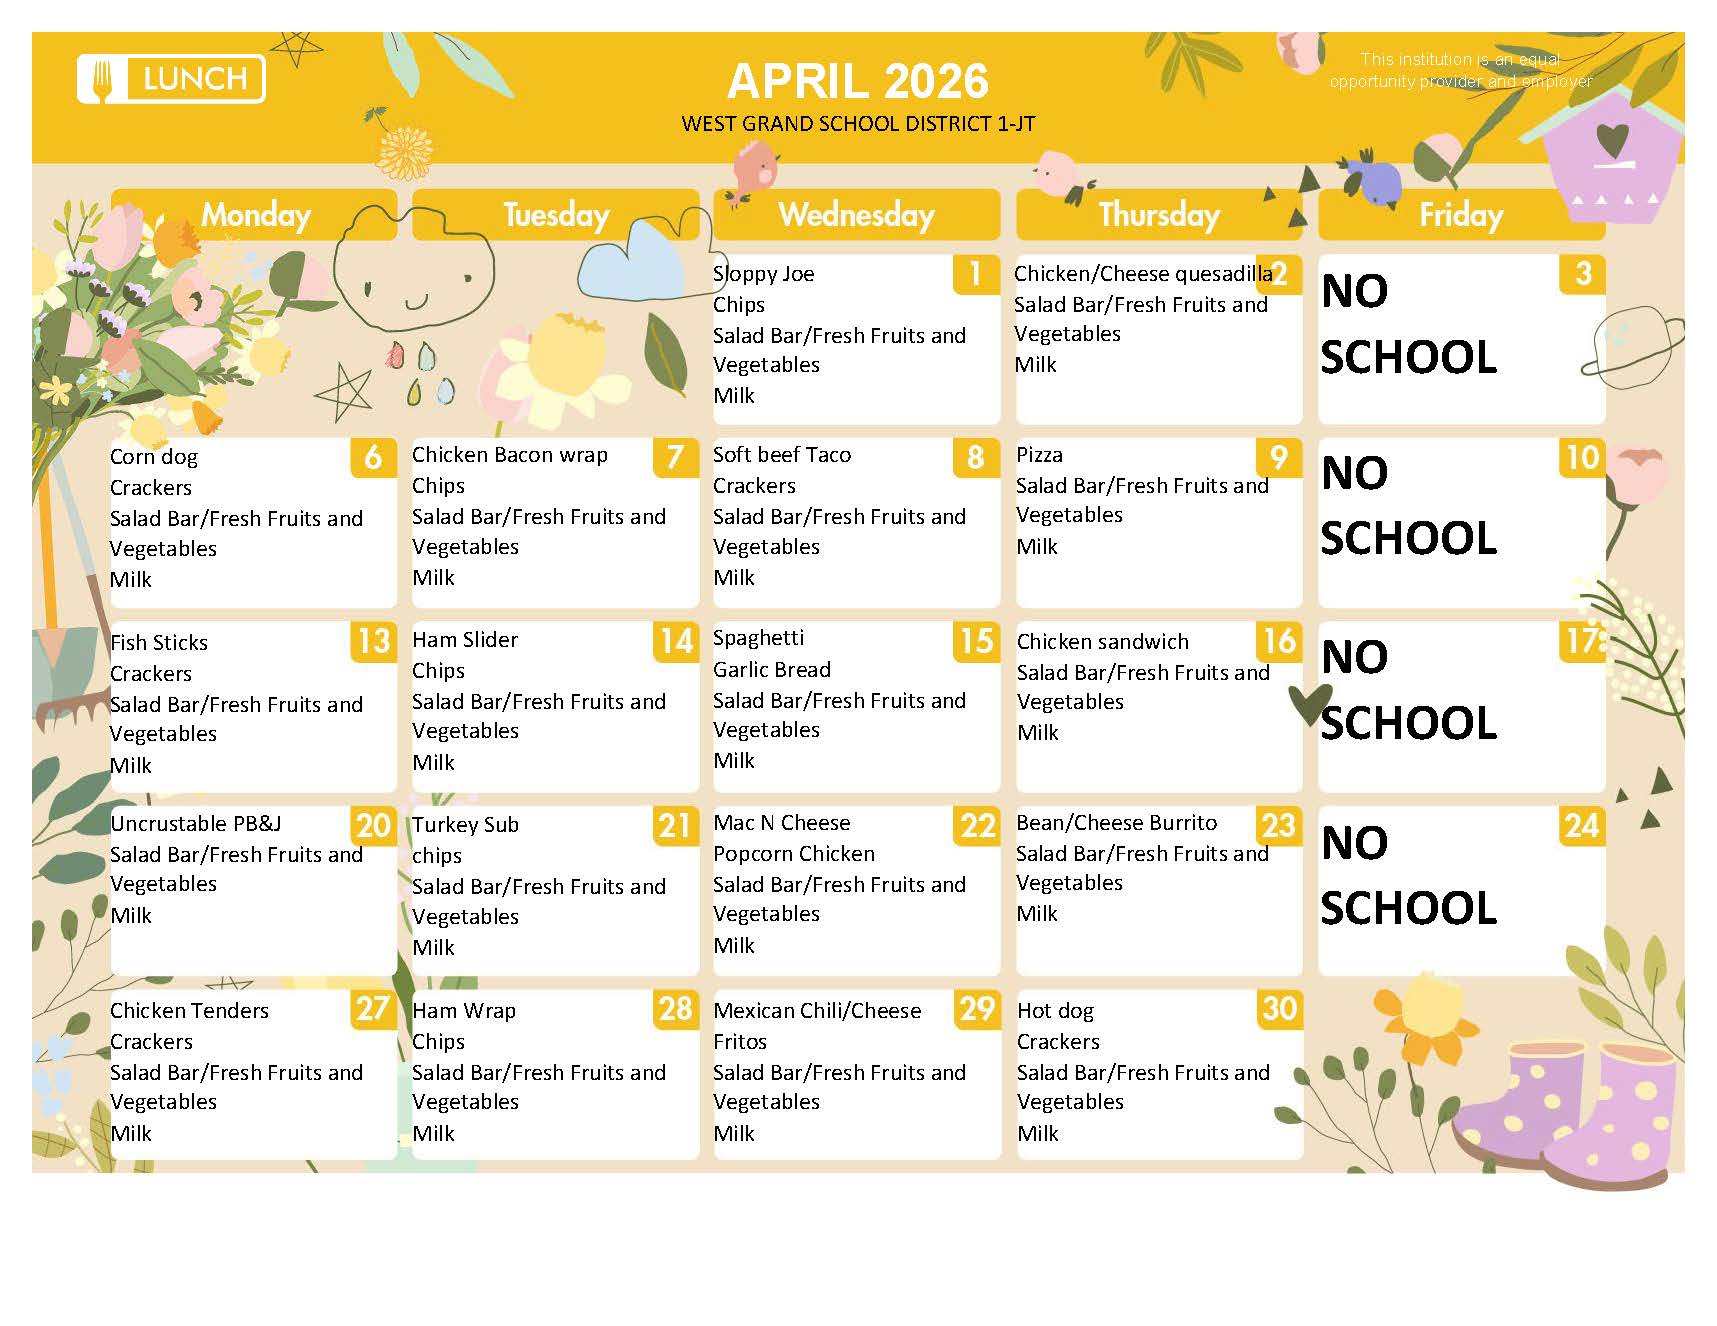Click the Uncrustable PB&J menu entry

[x=196, y=824]
